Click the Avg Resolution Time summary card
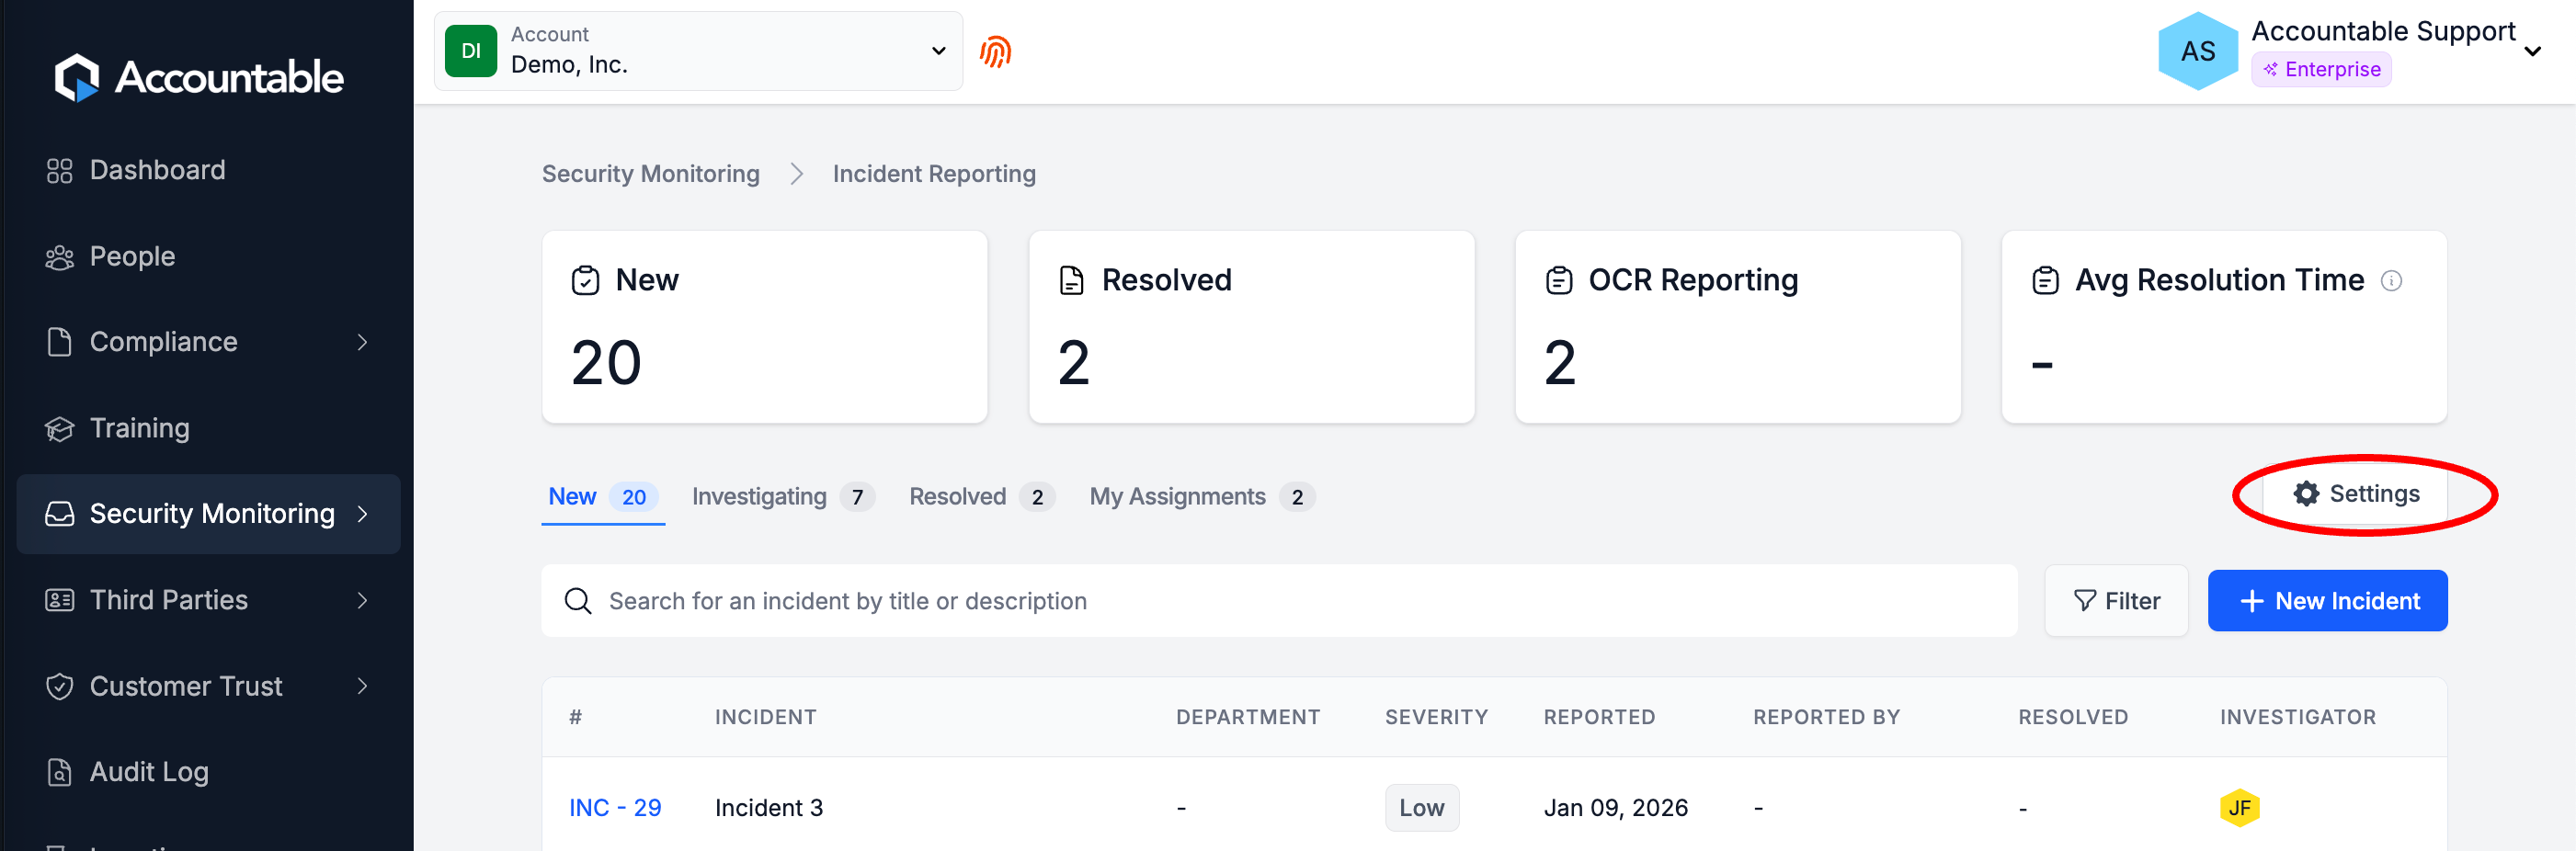Screen dimensions: 2576x851 (x=2224, y=327)
